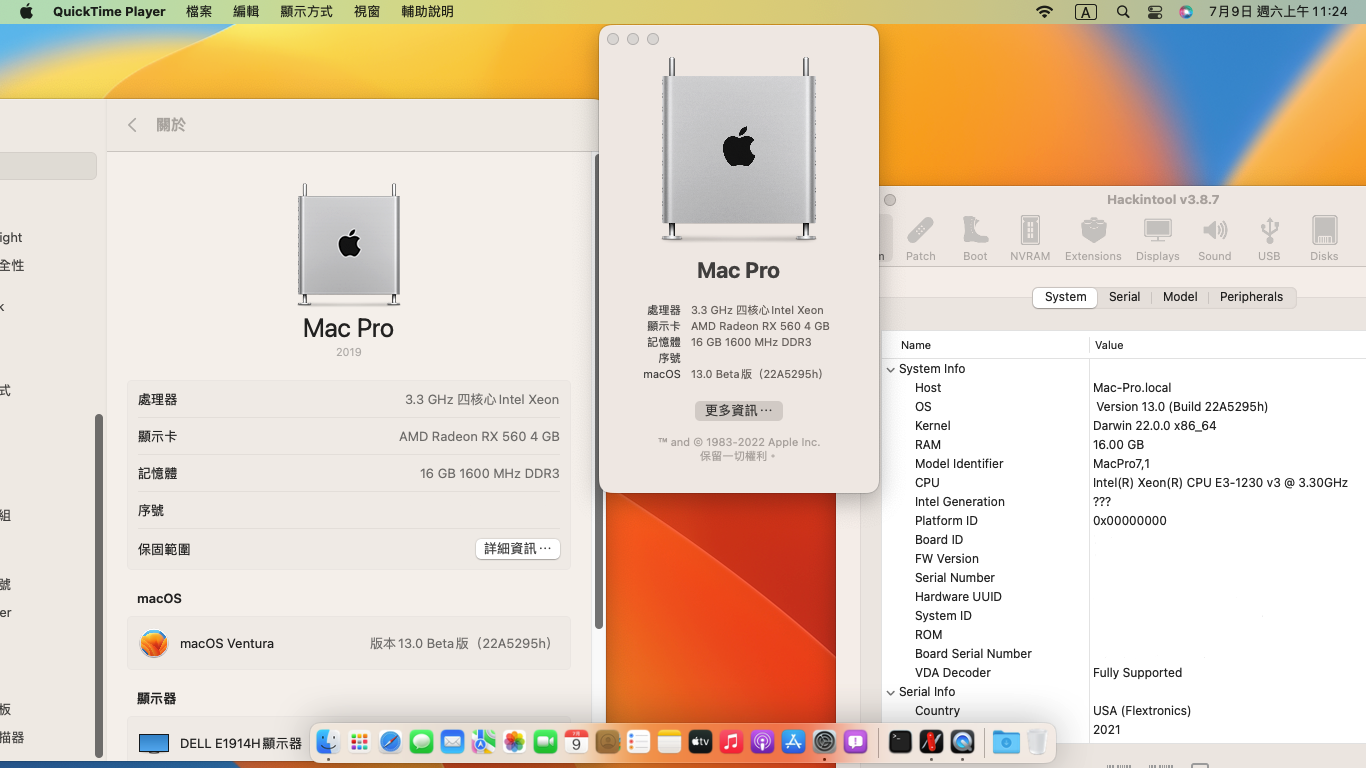Switch to Hackintool from the Dock
The width and height of the screenshot is (1366, 768).
tap(931, 742)
